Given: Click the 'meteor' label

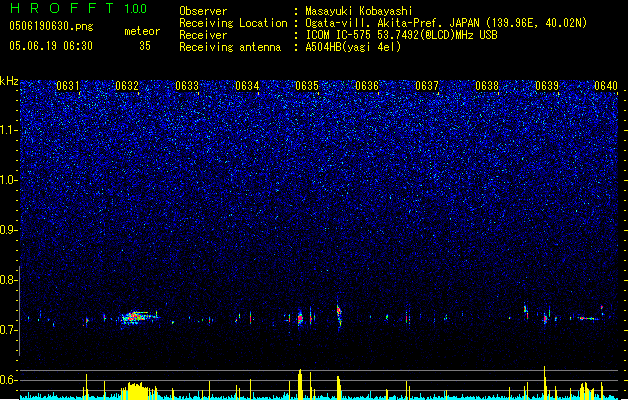Looking at the screenshot, I should [142, 31].
